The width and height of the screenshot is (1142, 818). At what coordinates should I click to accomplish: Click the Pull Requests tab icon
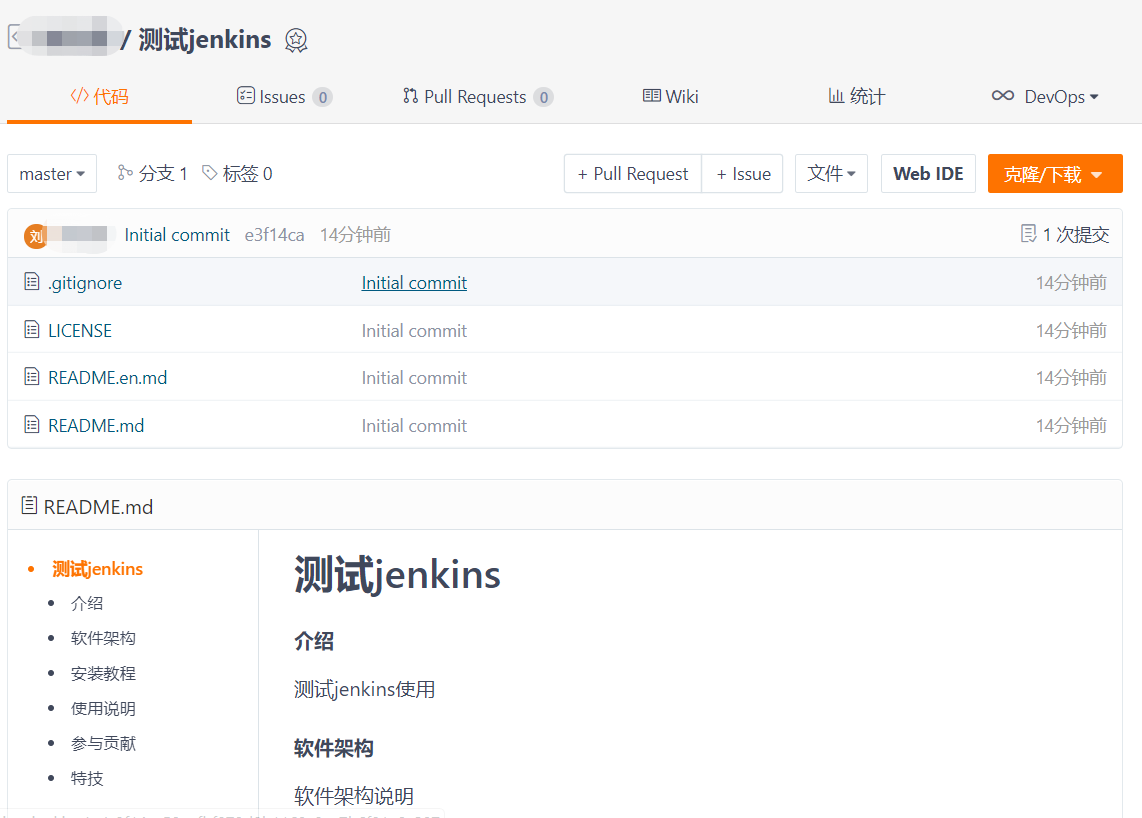tap(411, 95)
